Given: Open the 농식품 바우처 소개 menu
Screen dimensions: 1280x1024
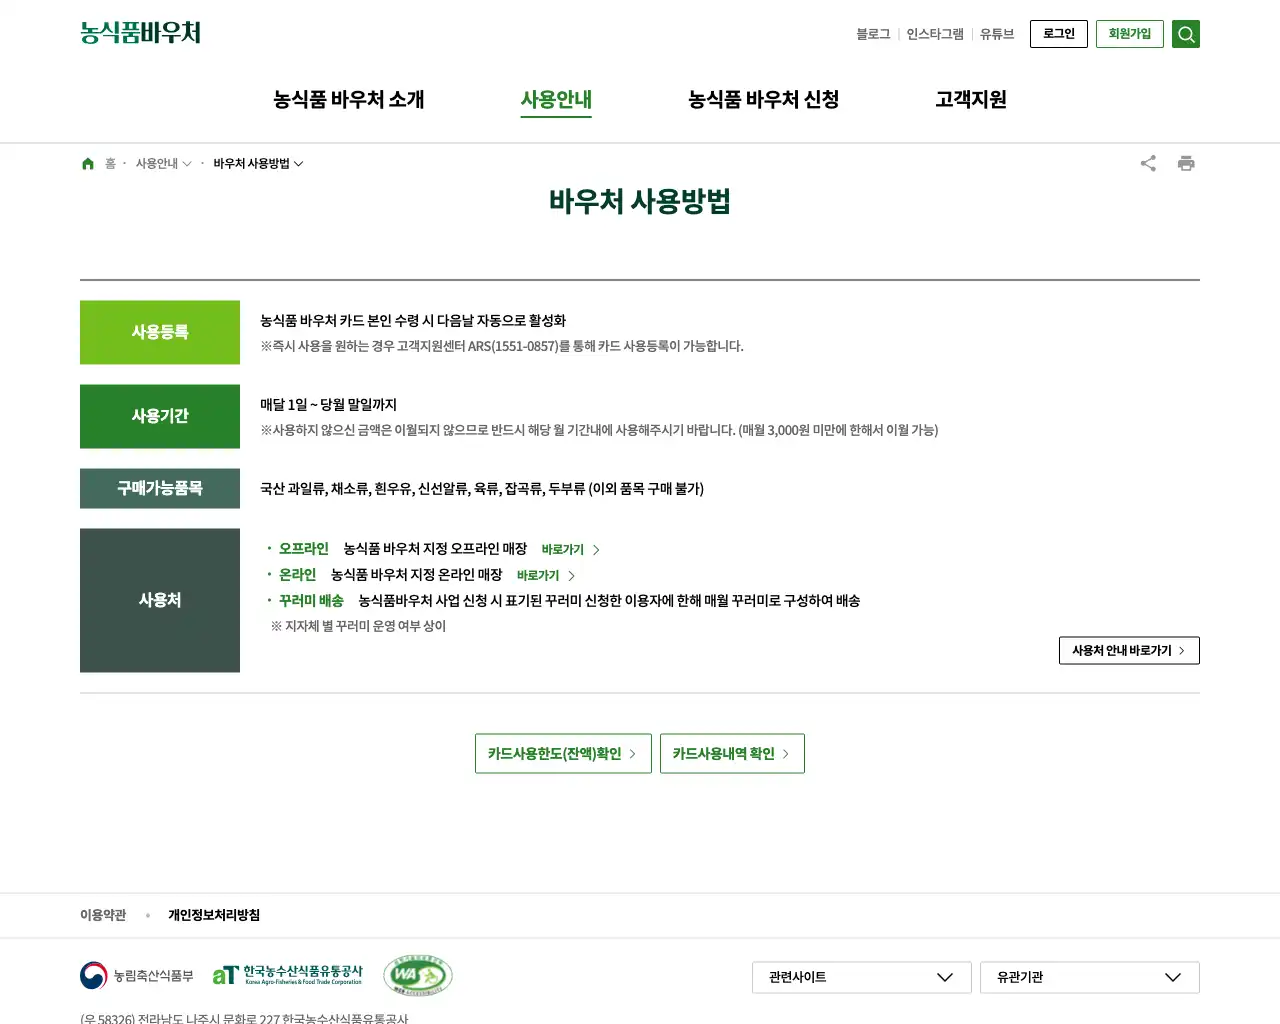Looking at the screenshot, I should click(x=349, y=100).
